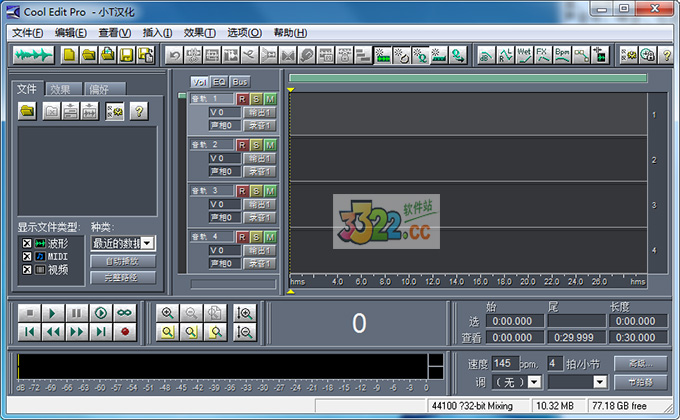The width and height of the screenshot is (680, 420).
Task: Click the Wet toolbar icon
Action: pos(524,56)
